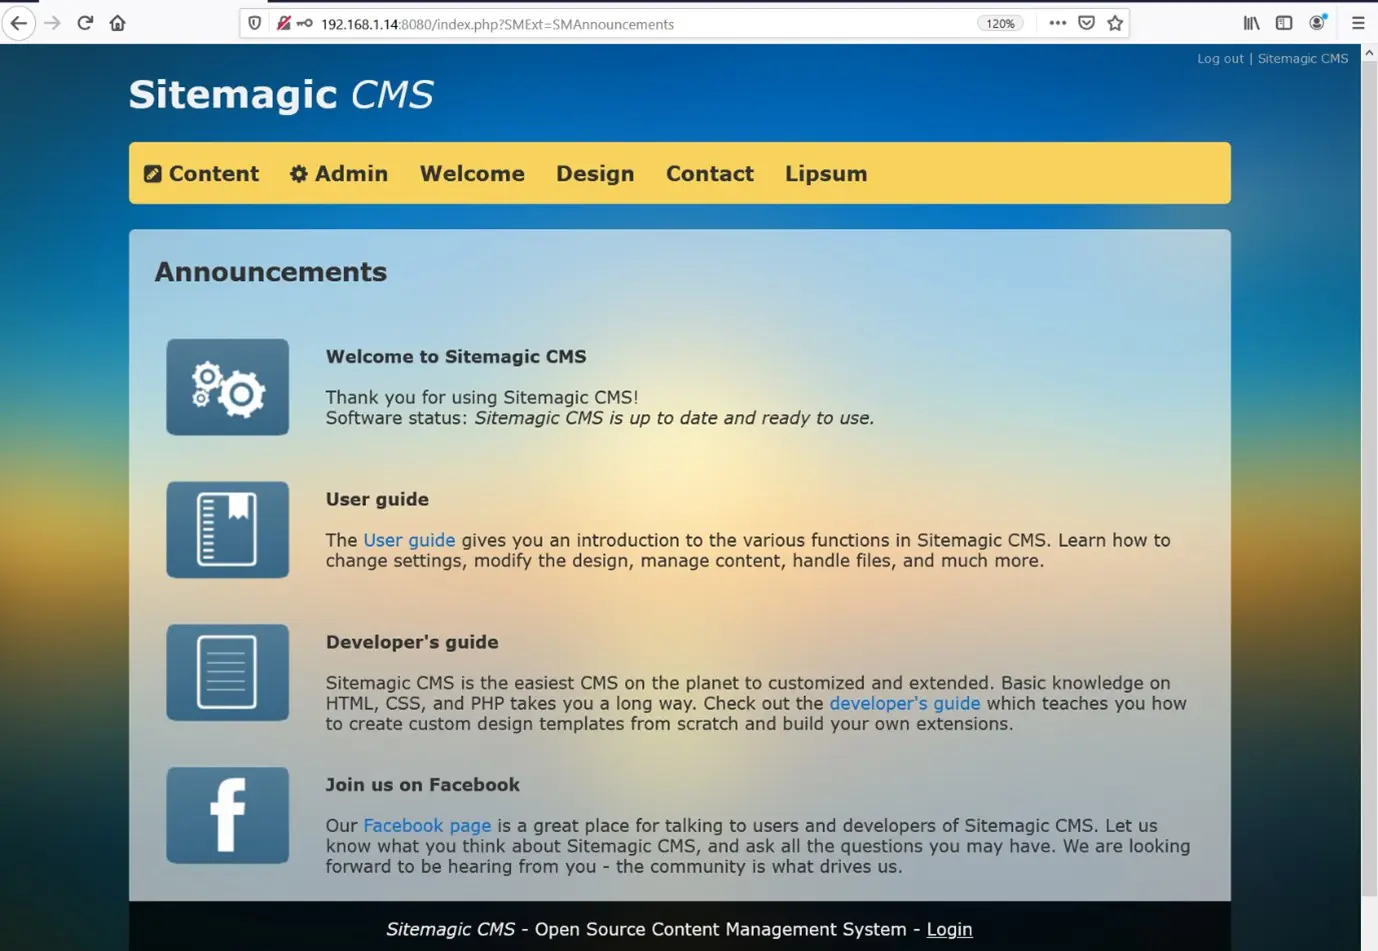This screenshot has height=951, width=1378.
Task: Open the Admin menu
Action: click(x=339, y=174)
